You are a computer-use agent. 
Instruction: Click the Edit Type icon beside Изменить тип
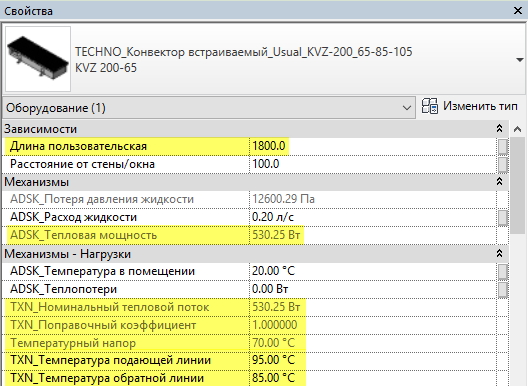(430, 106)
